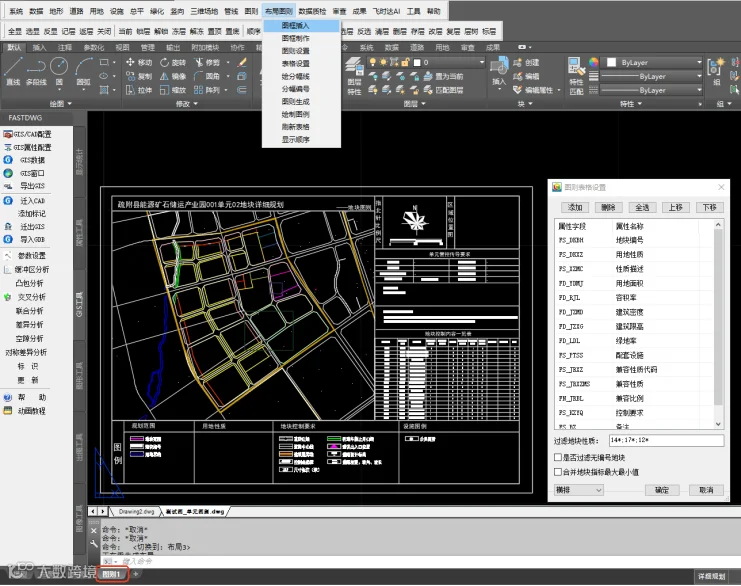Click the 旋转 rotate tool icon
The height and width of the screenshot is (586, 741).
tap(172, 62)
